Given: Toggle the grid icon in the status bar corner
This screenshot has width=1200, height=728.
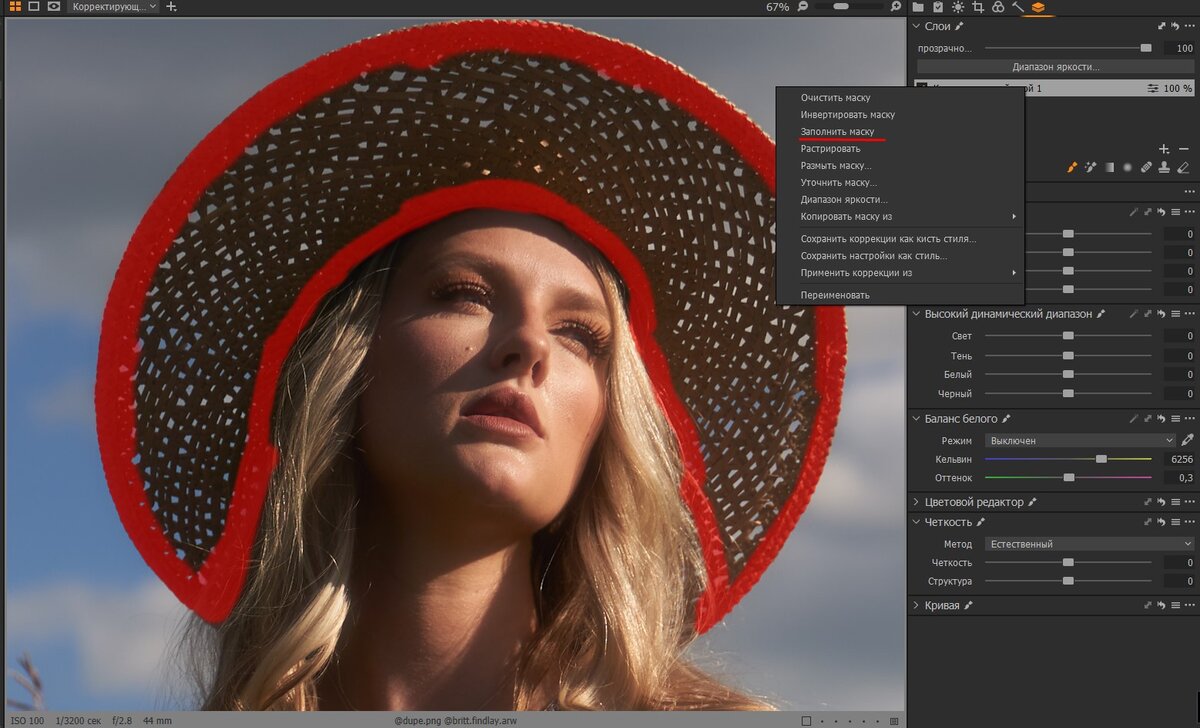Looking at the screenshot, I should tap(894, 721).
